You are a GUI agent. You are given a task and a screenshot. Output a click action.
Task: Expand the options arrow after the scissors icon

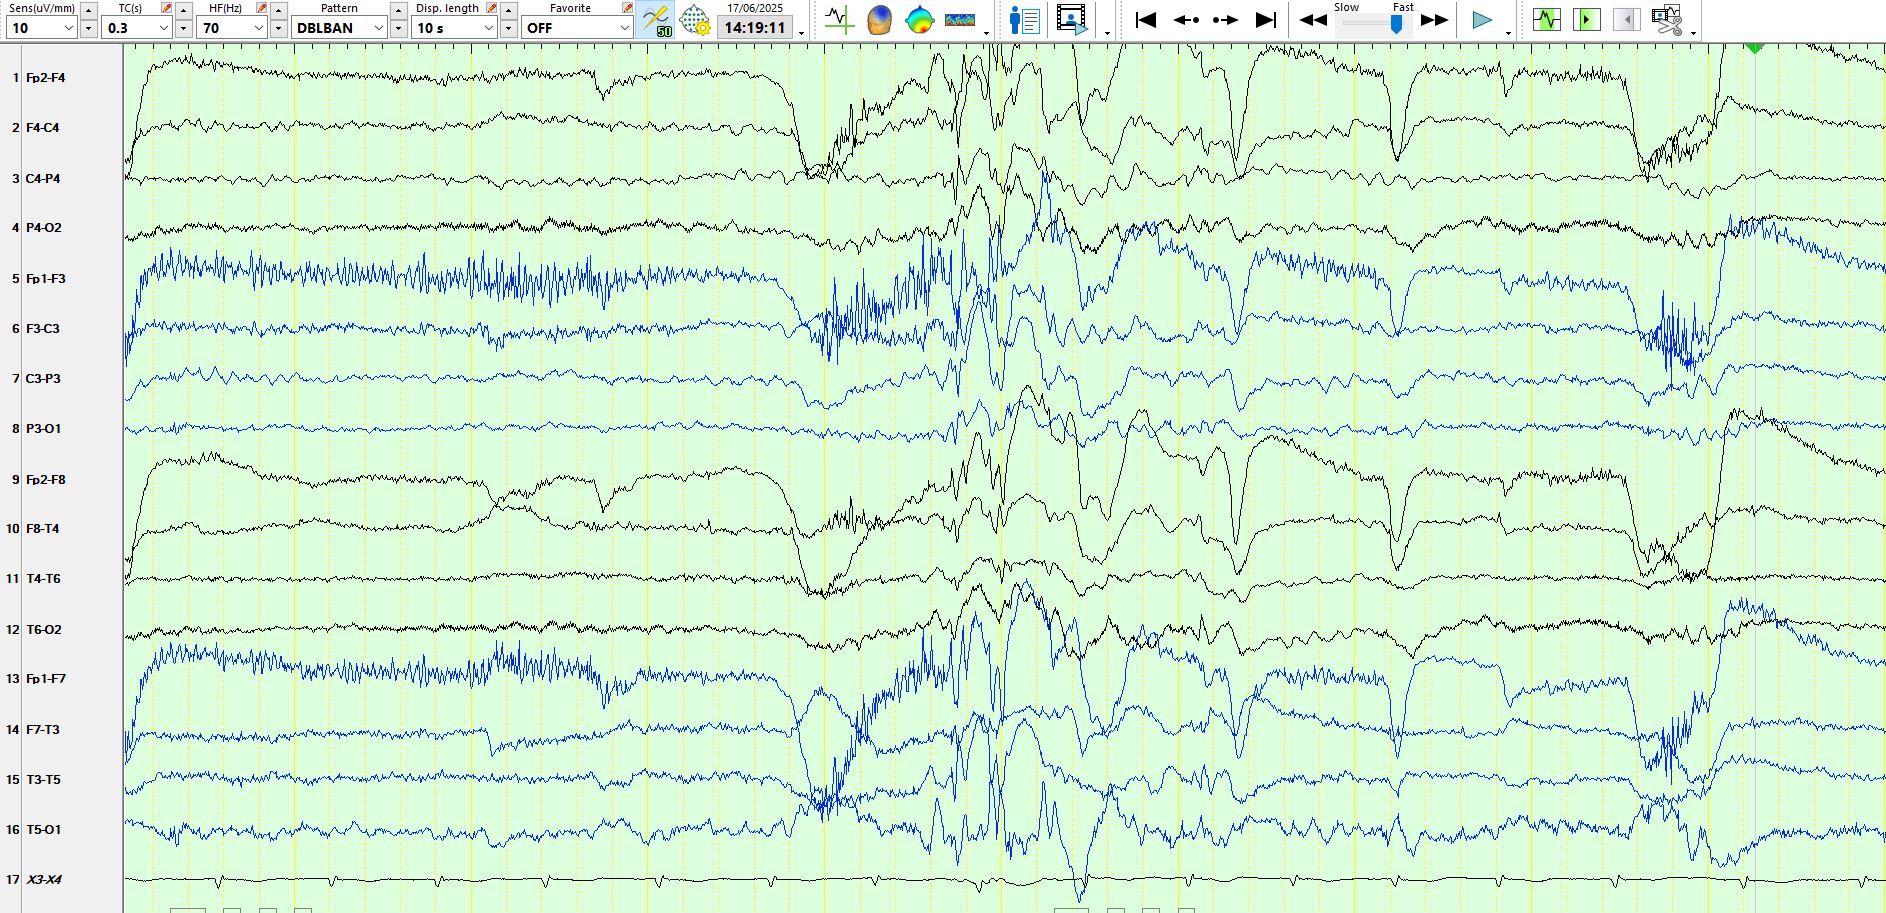point(1693,33)
